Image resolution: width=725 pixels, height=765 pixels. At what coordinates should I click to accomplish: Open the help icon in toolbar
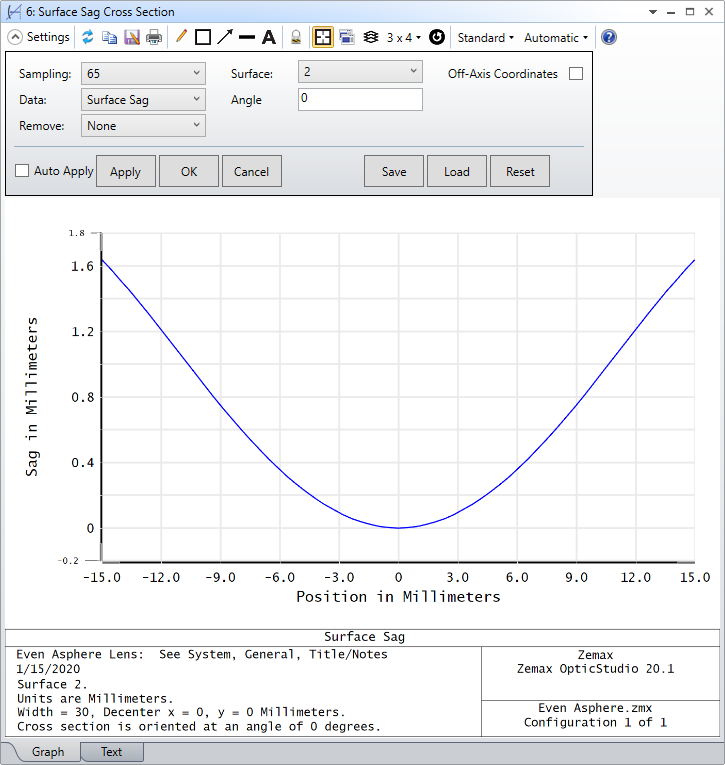click(x=608, y=37)
